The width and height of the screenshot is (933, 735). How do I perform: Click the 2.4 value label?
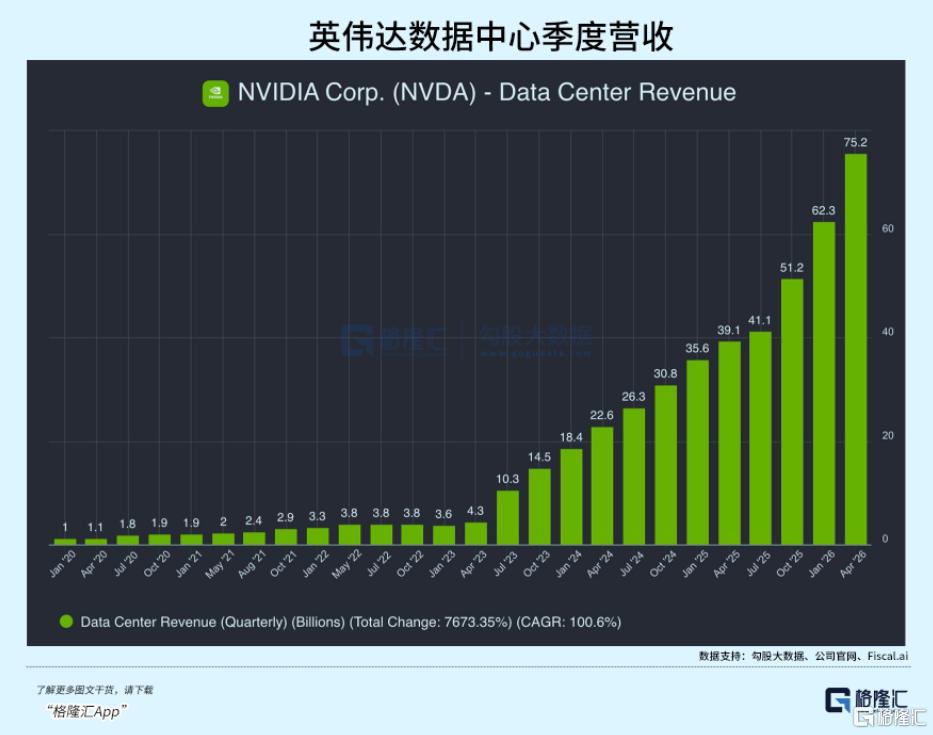253,521
